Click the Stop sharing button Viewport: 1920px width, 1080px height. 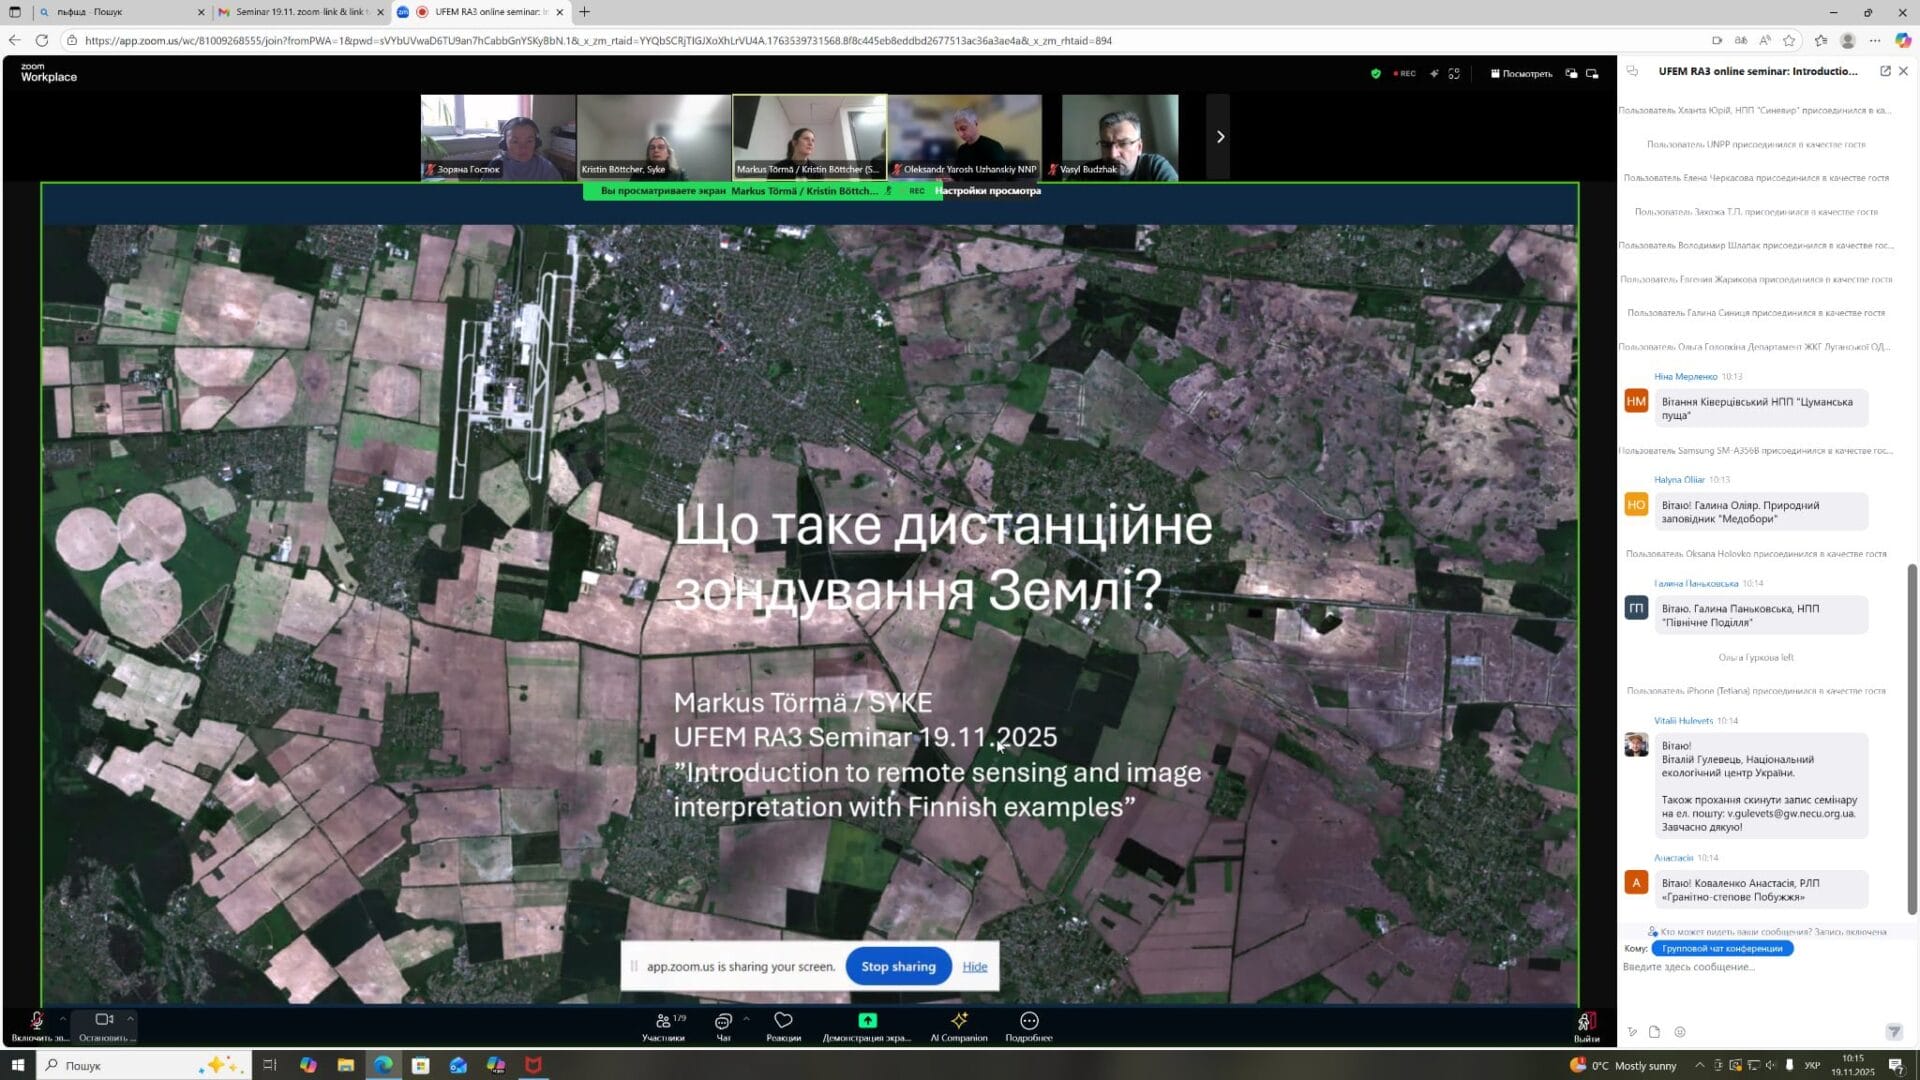[x=898, y=966]
